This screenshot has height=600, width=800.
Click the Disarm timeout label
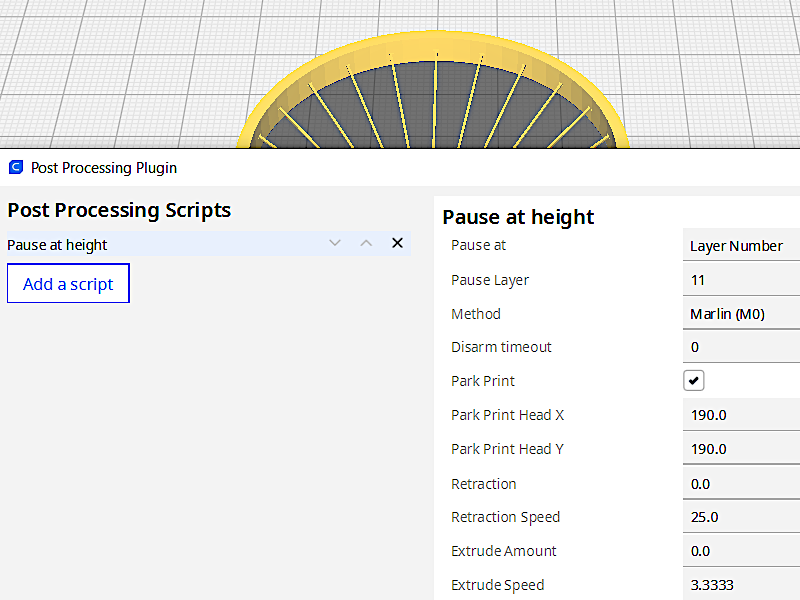[x=501, y=347]
